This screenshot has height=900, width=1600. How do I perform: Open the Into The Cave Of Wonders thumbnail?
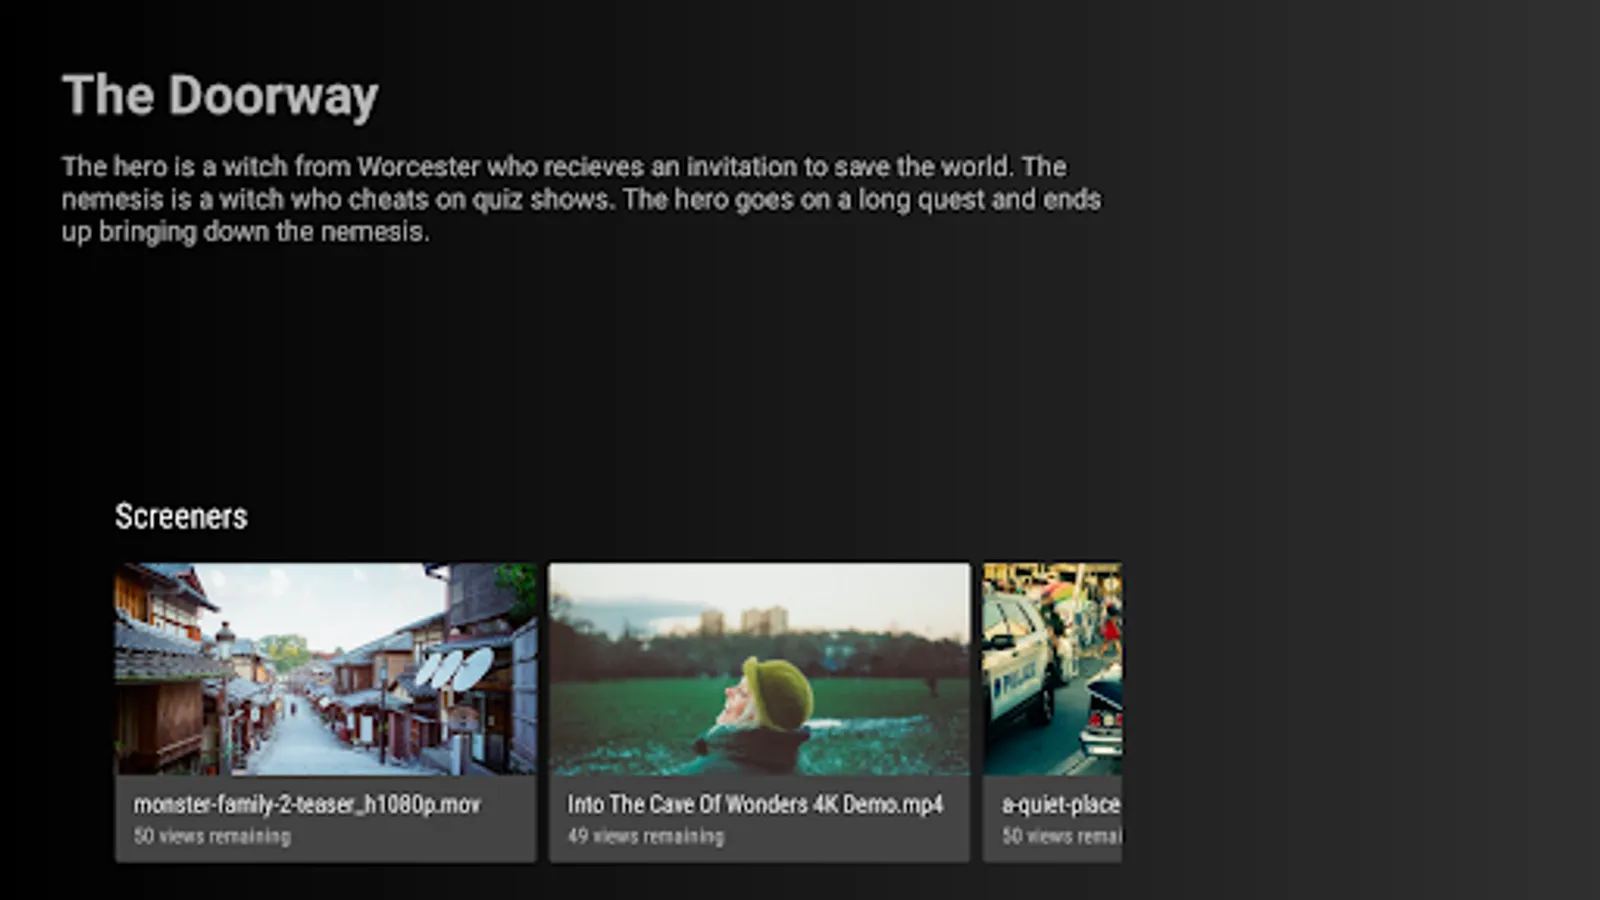click(x=759, y=669)
